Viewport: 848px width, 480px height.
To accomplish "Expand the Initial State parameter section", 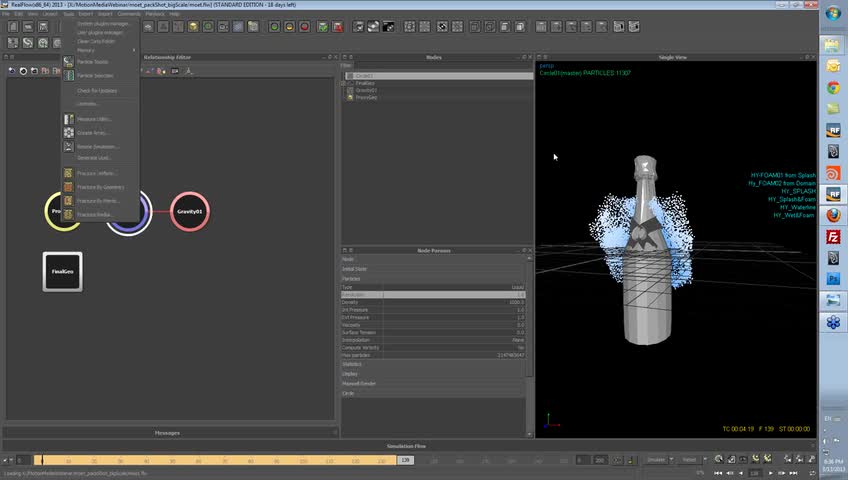I will pos(355,269).
